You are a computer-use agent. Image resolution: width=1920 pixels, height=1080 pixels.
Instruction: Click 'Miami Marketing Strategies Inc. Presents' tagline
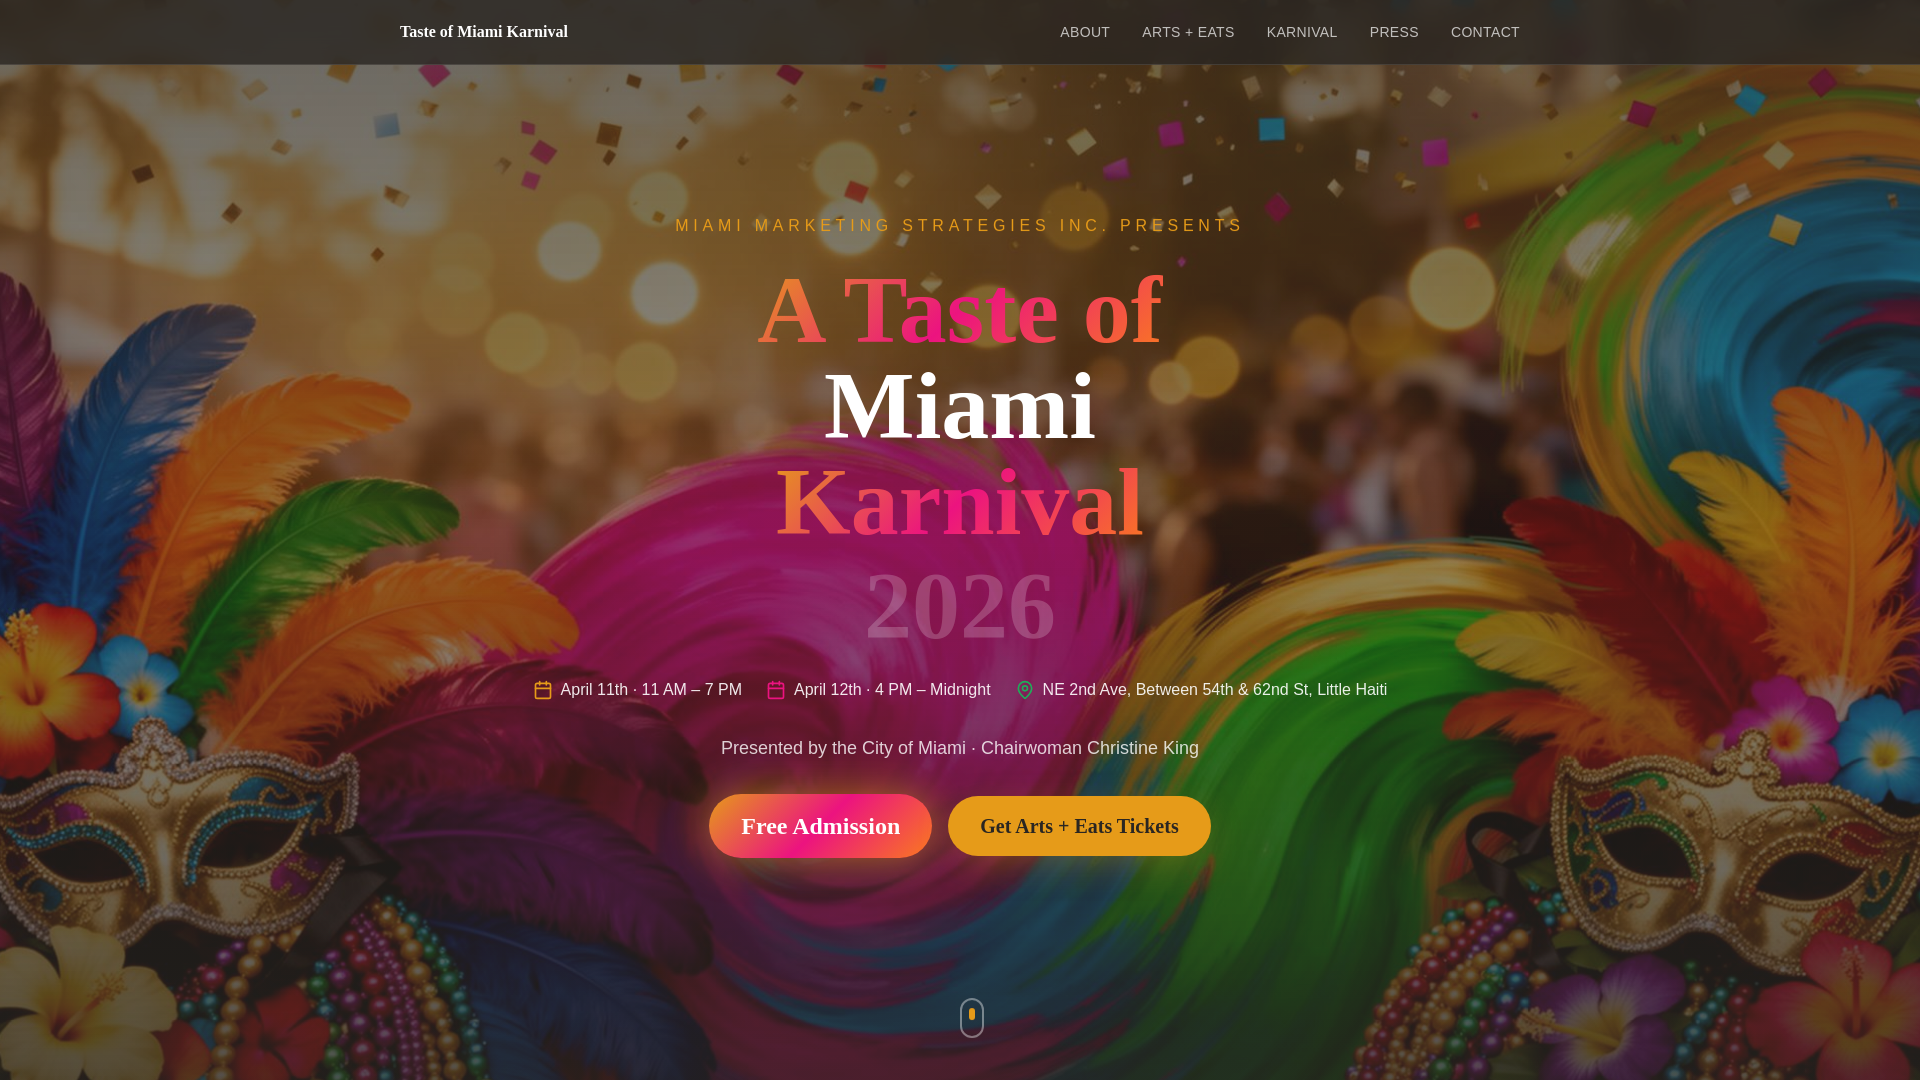(x=960, y=226)
